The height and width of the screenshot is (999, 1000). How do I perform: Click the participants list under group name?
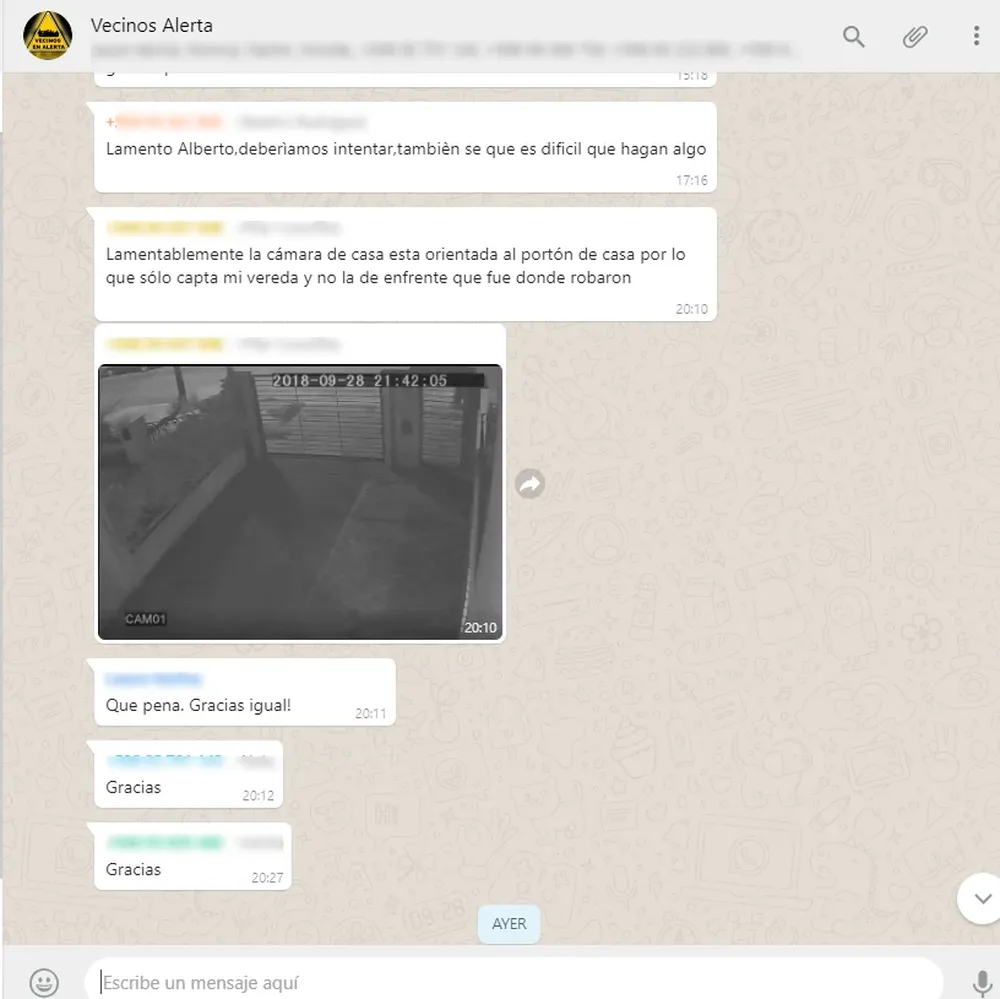pyautogui.click(x=440, y=50)
